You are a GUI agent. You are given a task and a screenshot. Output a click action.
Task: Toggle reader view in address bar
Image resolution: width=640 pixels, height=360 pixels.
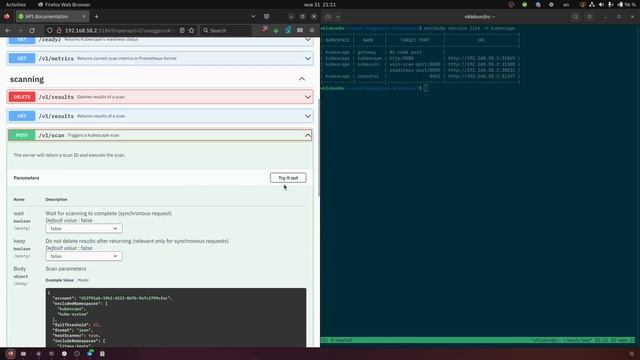pyautogui.click(x=182, y=30)
